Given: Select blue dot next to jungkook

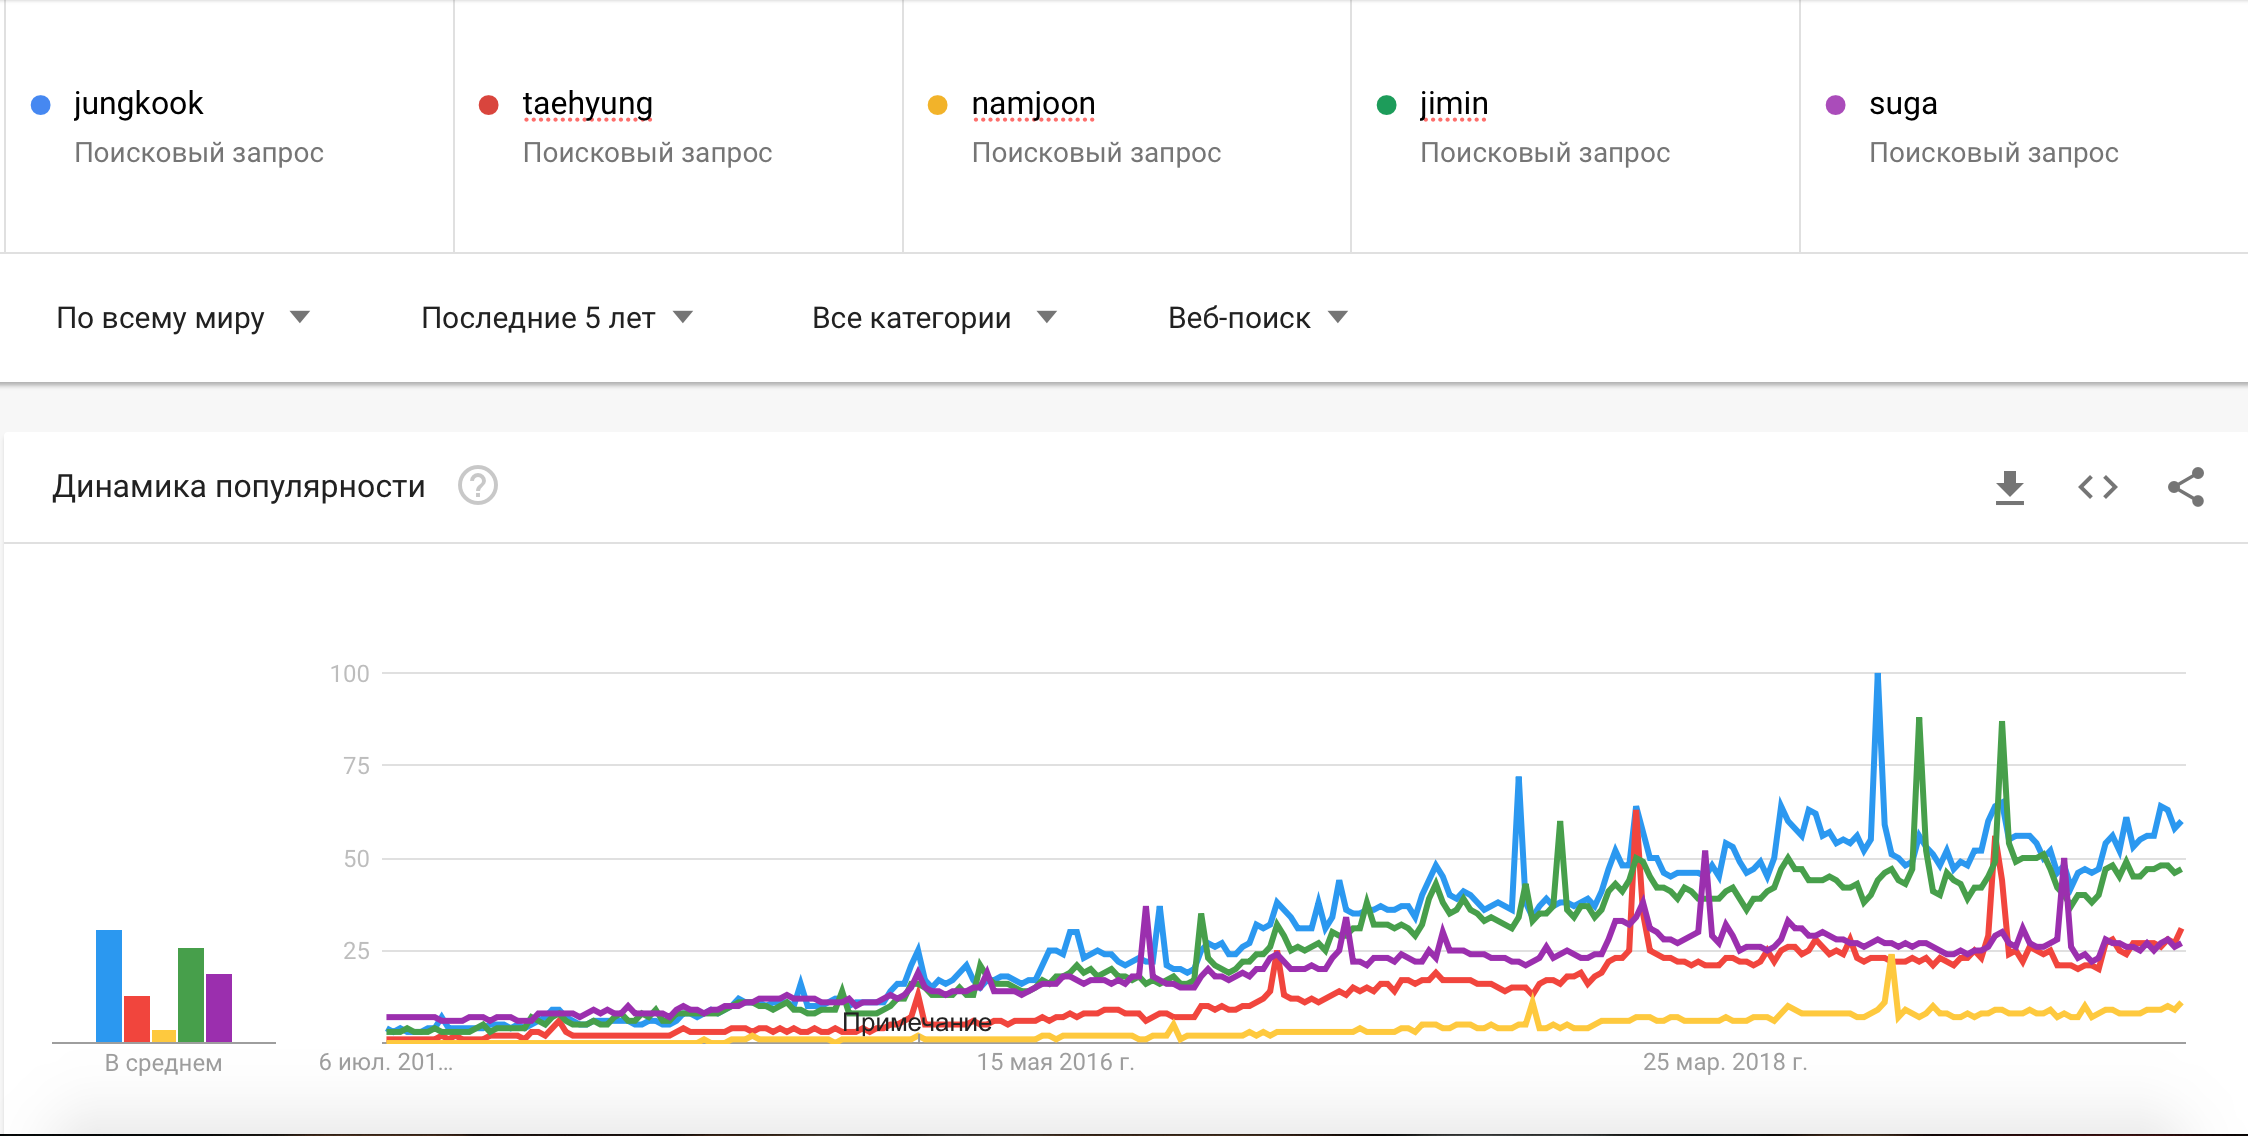Looking at the screenshot, I should (x=41, y=105).
